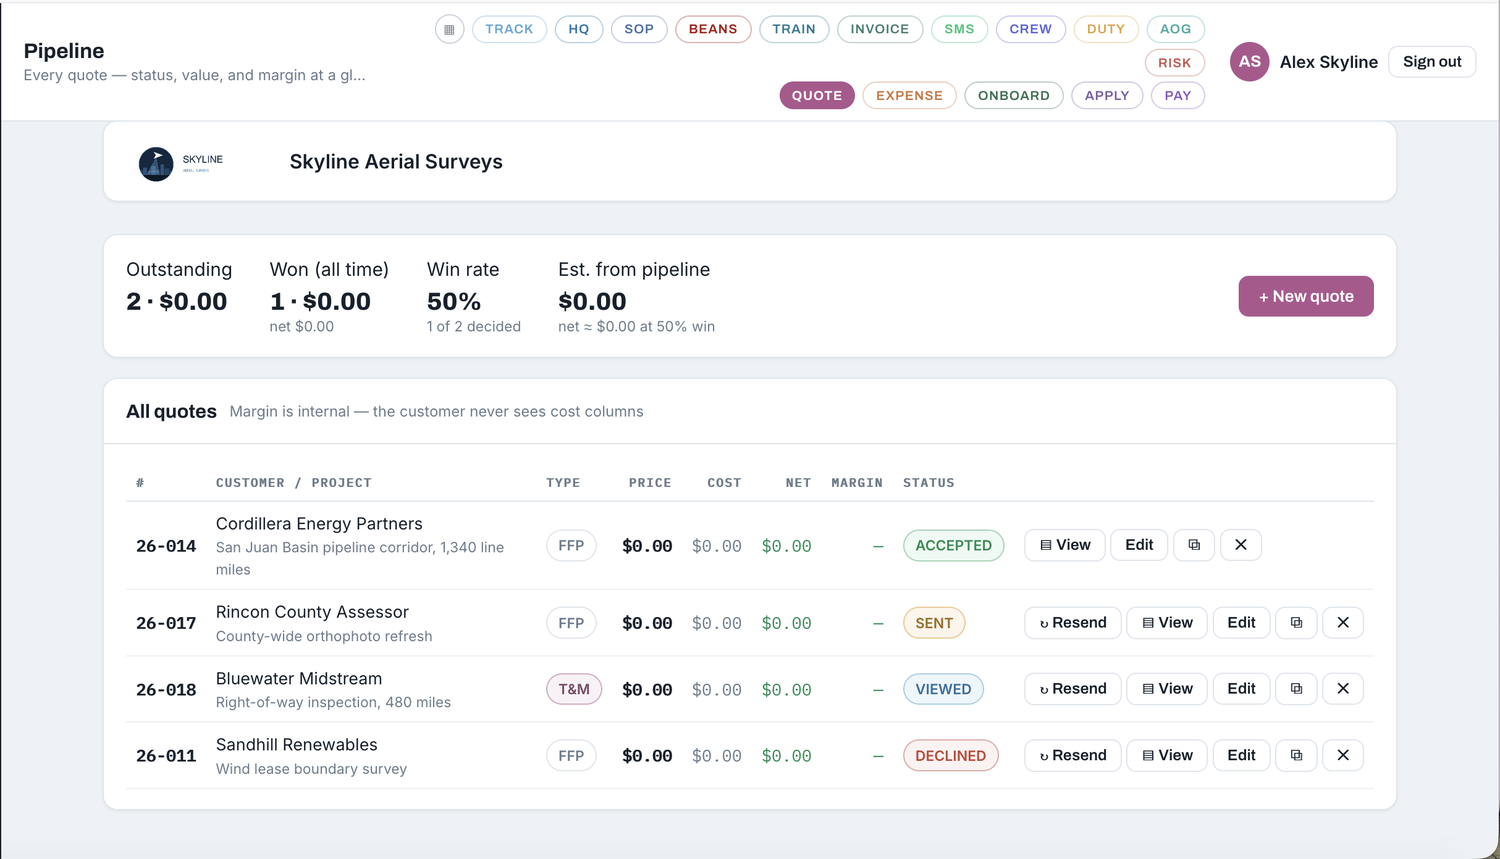Edit quote 26-011
1500x859 pixels.
[1241, 756]
